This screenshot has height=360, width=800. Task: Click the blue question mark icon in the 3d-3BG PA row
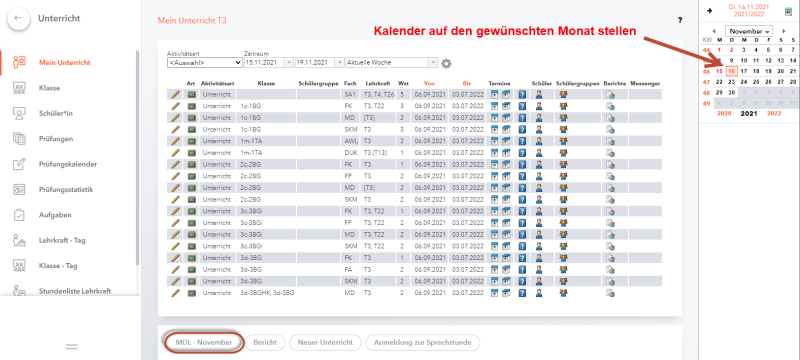click(522, 270)
